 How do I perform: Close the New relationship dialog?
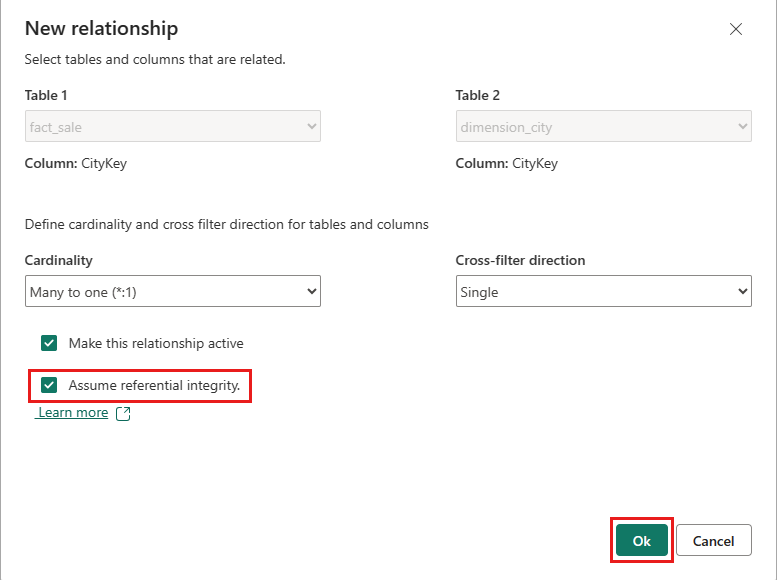[736, 29]
